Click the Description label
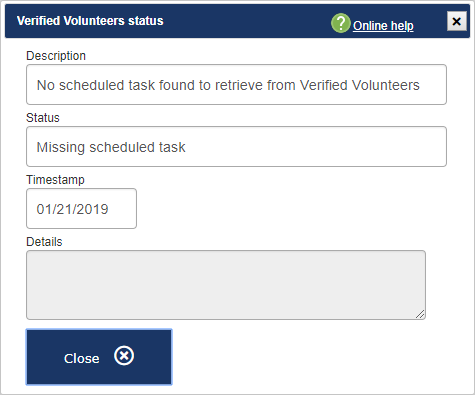The image size is (475, 395). 56,56
